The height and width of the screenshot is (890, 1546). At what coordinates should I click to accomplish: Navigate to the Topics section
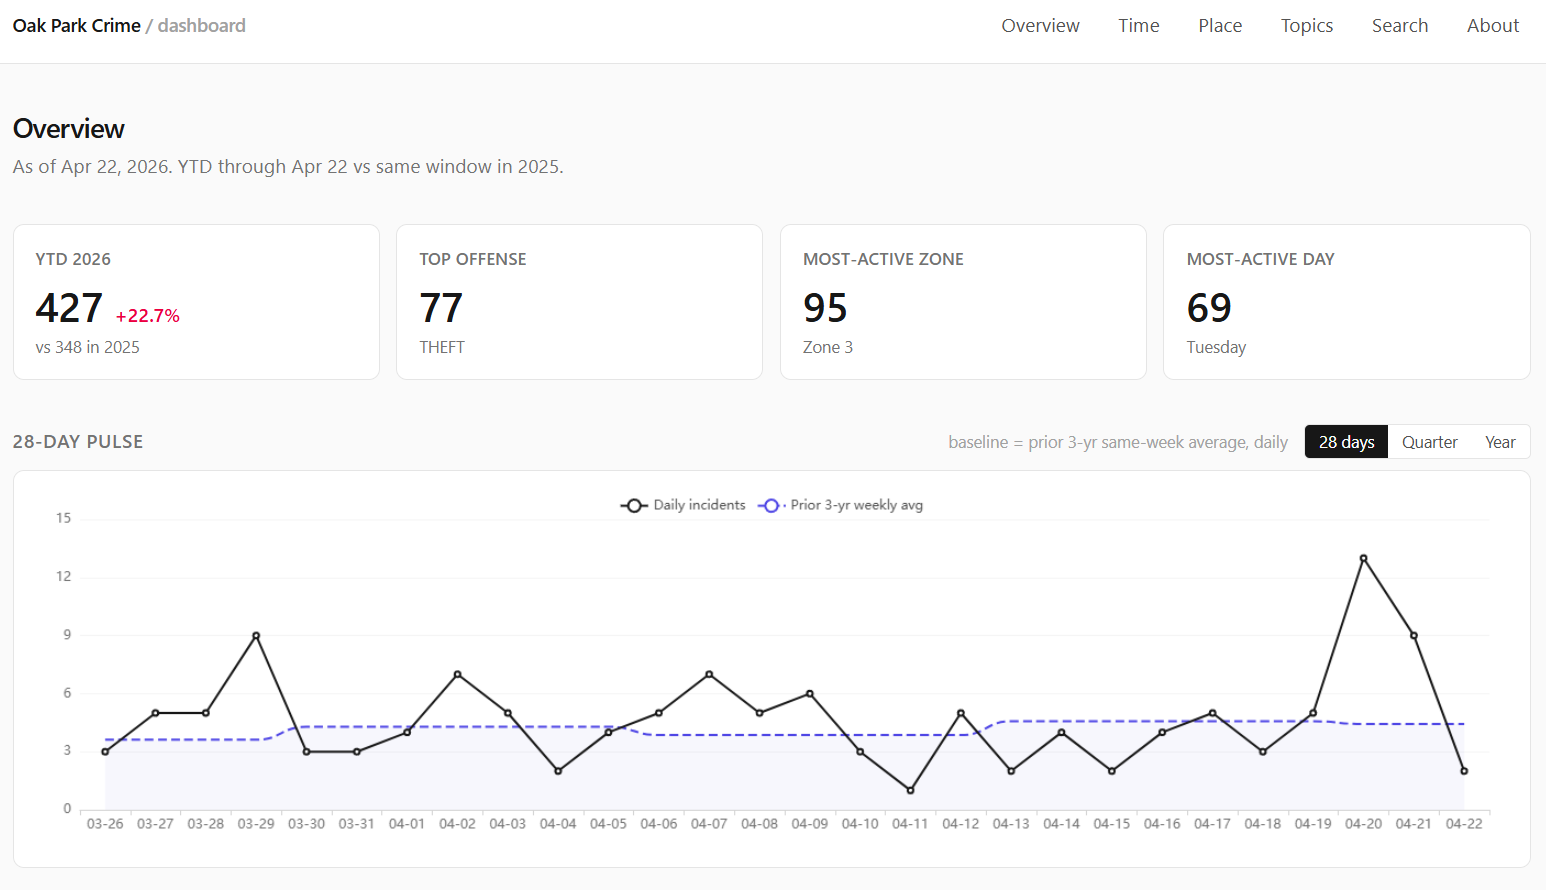[x=1306, y=26]
